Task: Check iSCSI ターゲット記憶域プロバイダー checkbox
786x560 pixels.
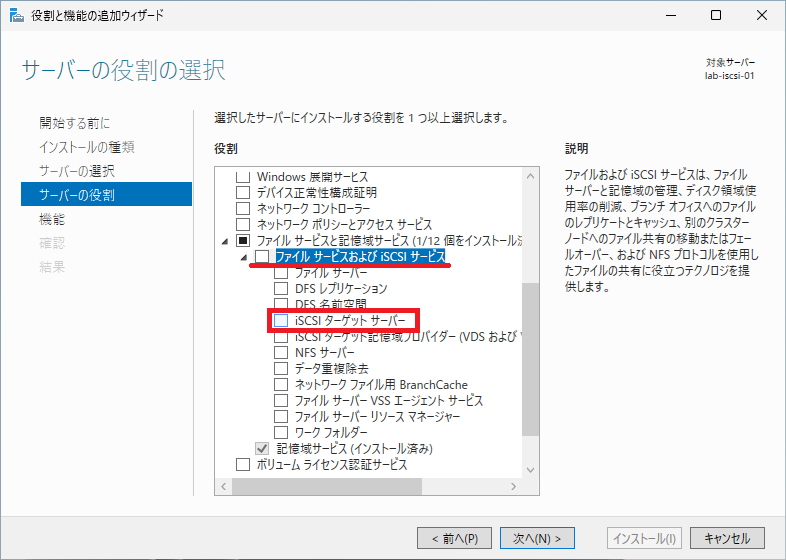Action: pyautogui.click(x=281, y=337)
